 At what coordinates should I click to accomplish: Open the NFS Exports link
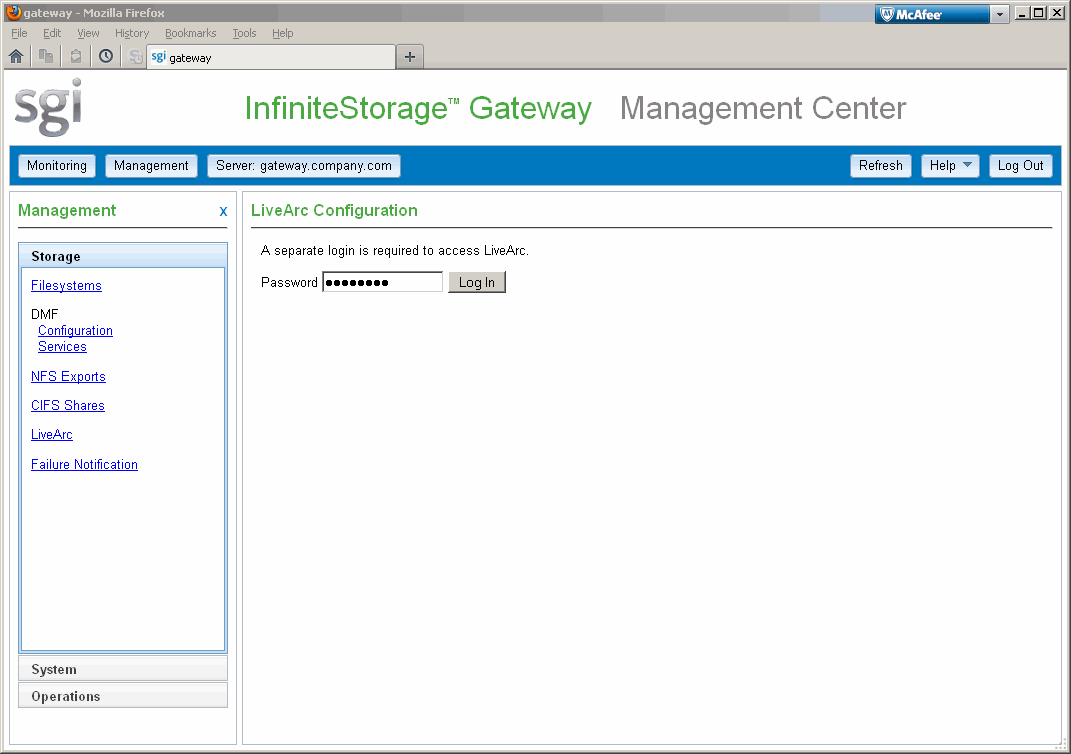coord(68,376)
